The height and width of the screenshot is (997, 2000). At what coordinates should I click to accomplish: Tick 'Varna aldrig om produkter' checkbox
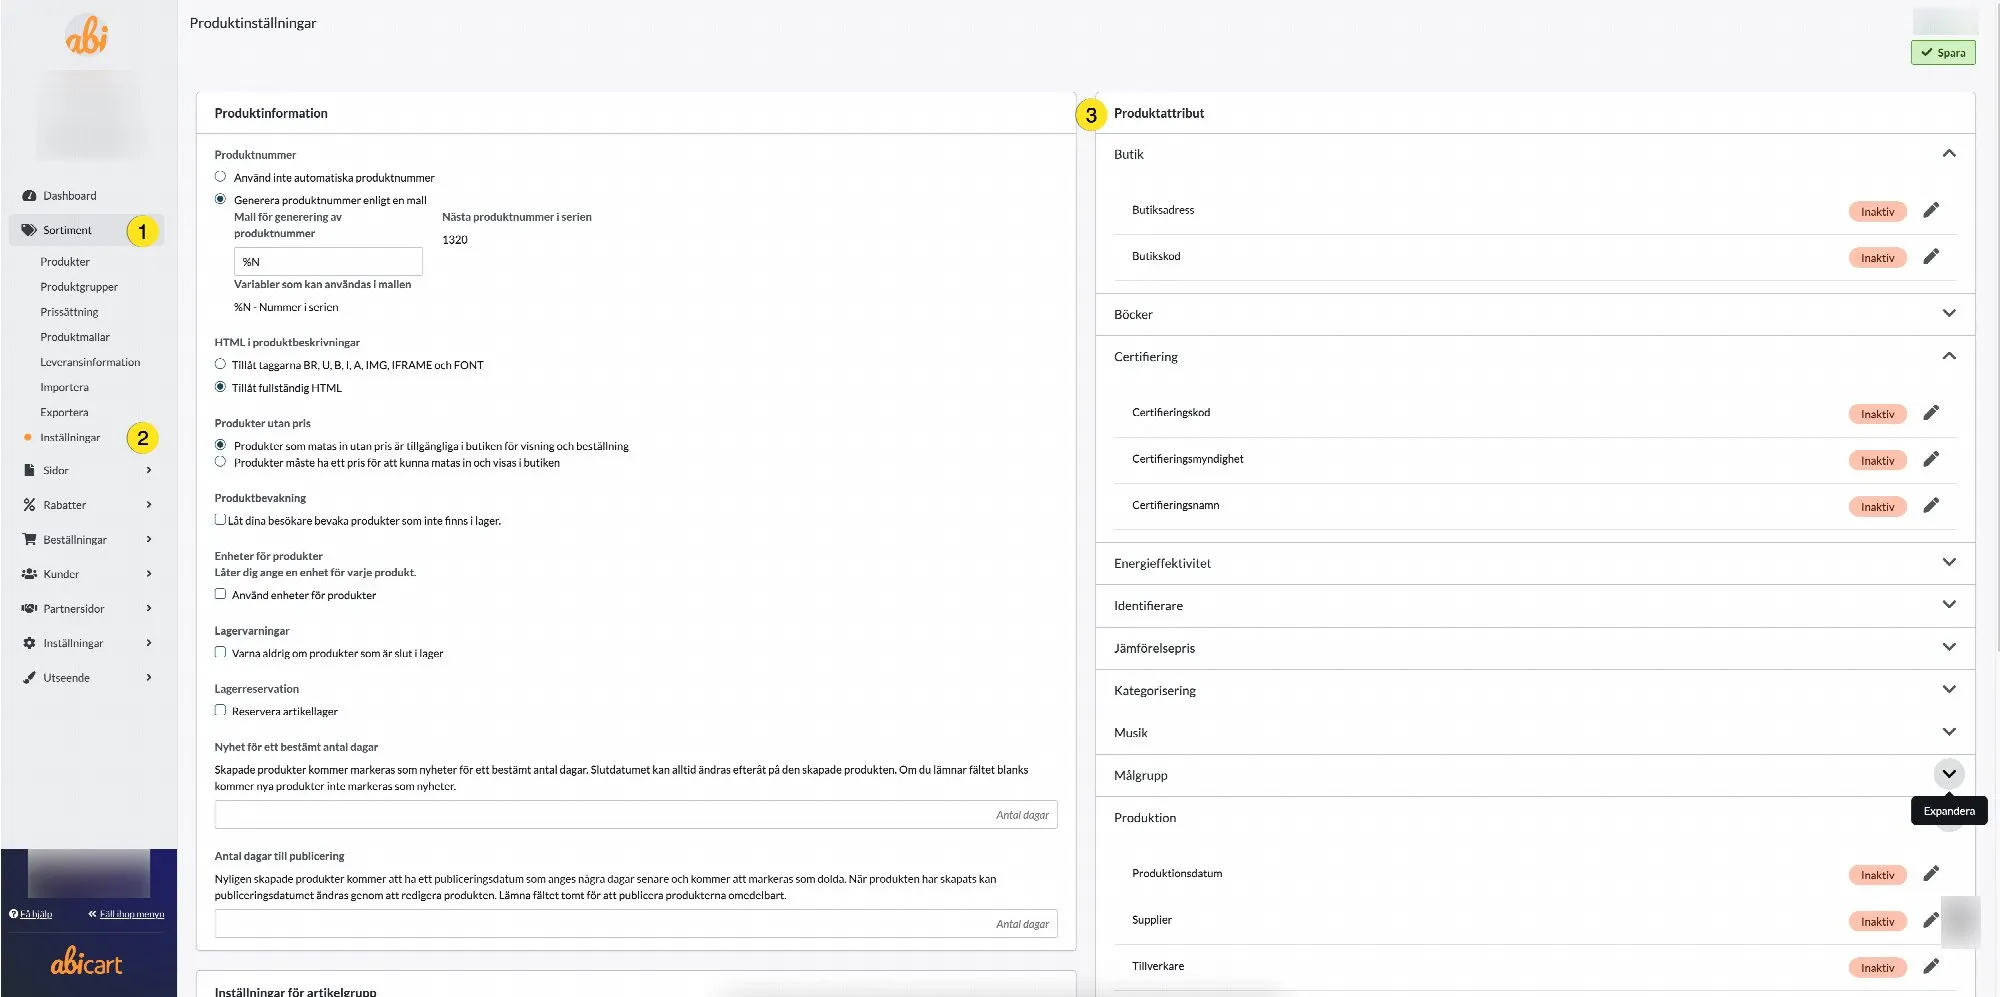[220, 652]
